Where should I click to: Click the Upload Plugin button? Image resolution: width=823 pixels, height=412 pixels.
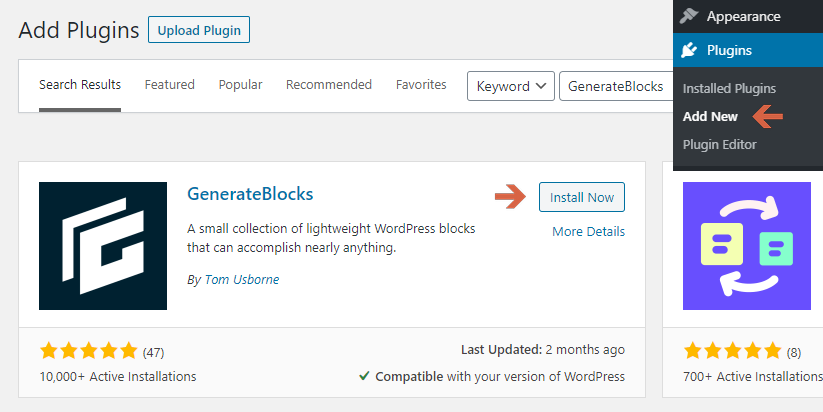[x=199, y=30]
